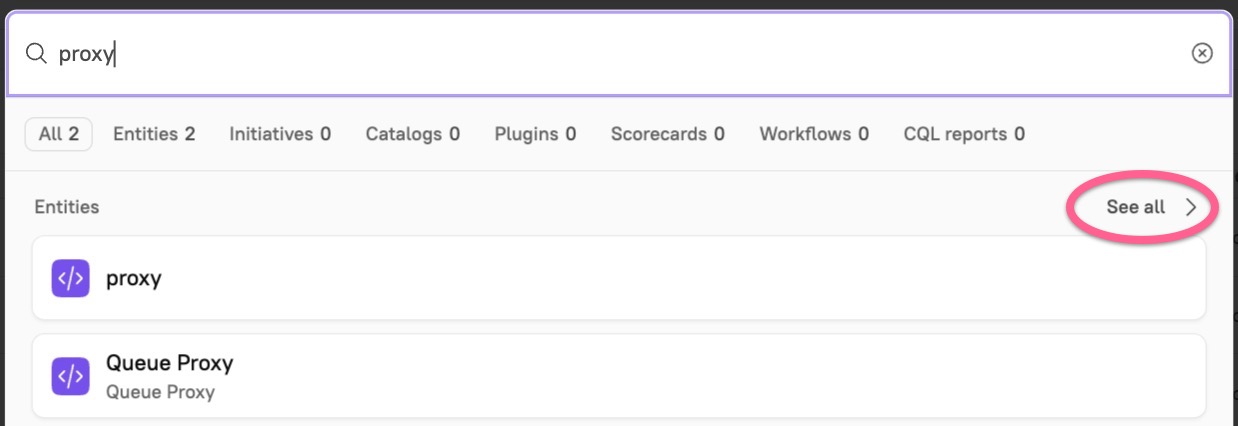Open the proxy entity result

[134, 279]
